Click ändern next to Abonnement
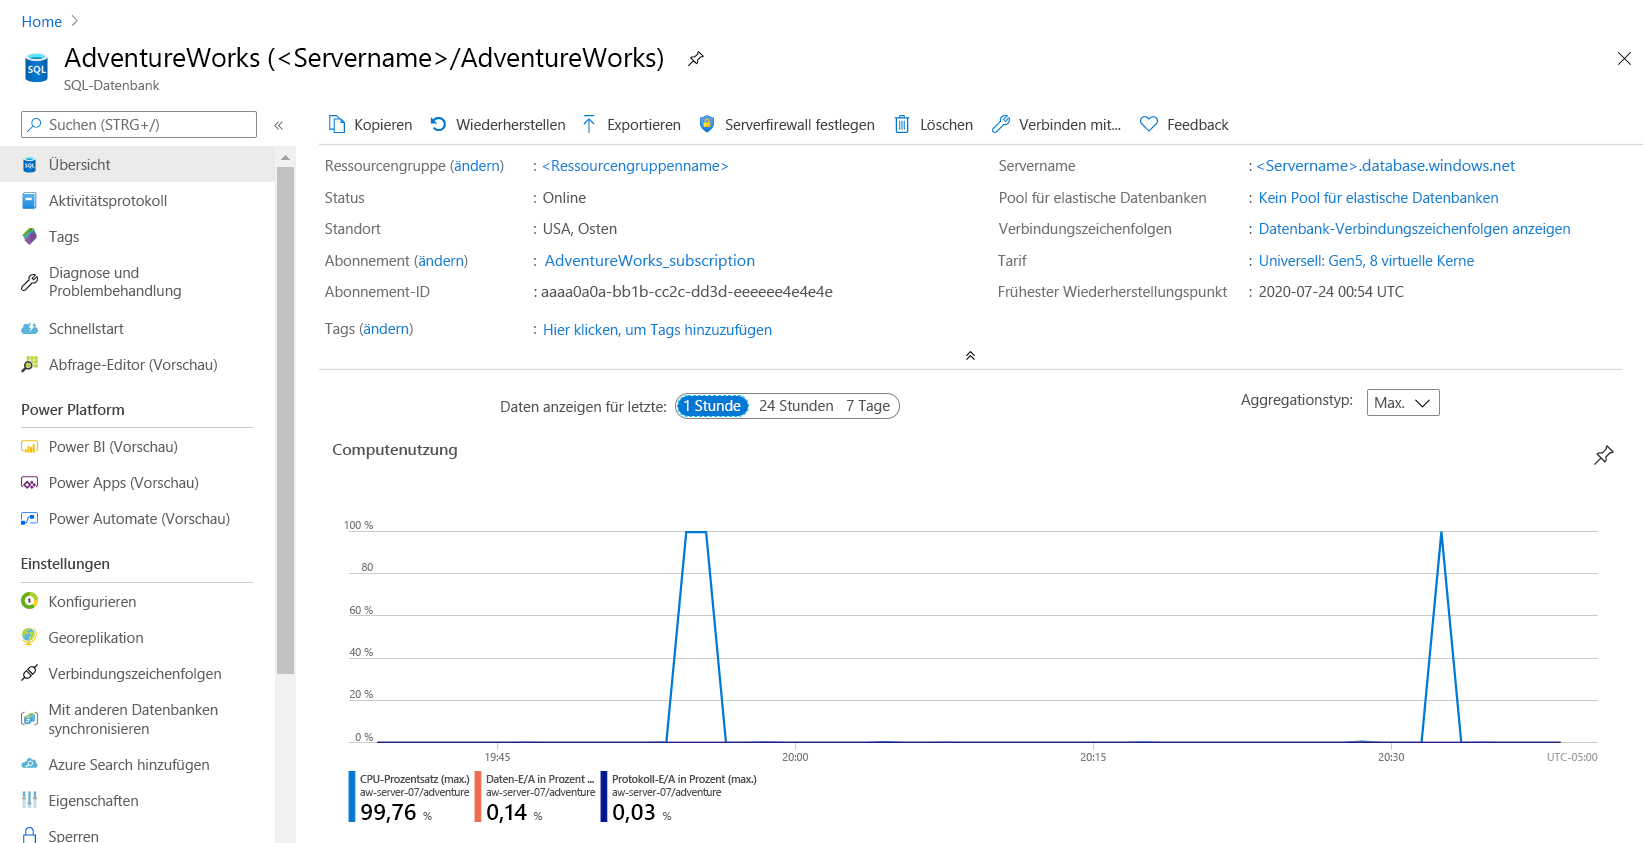This screenshot has height=843, width=1643. point(441,261)
